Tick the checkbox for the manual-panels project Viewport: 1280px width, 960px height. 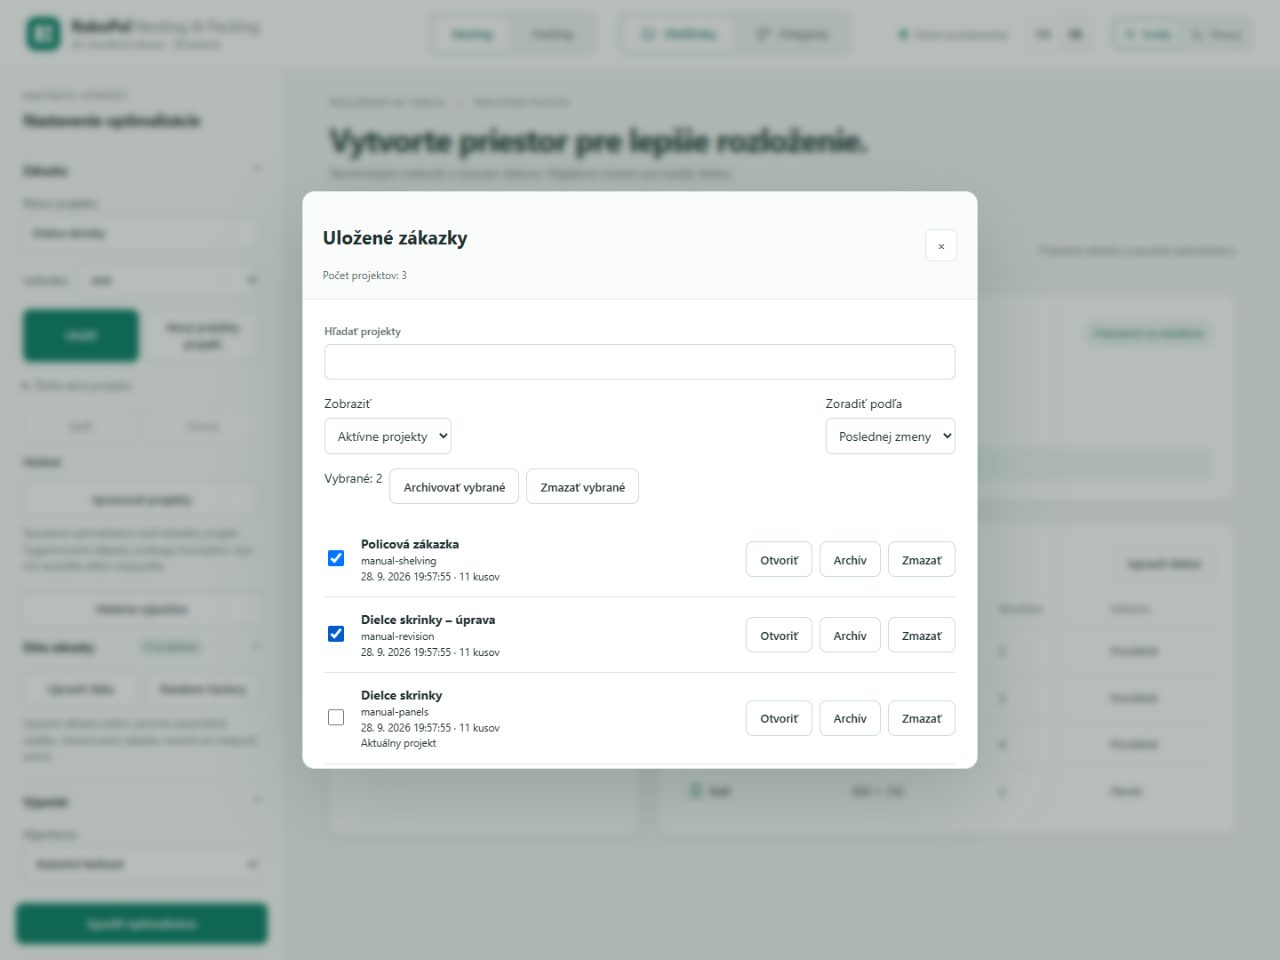[336, 717]
